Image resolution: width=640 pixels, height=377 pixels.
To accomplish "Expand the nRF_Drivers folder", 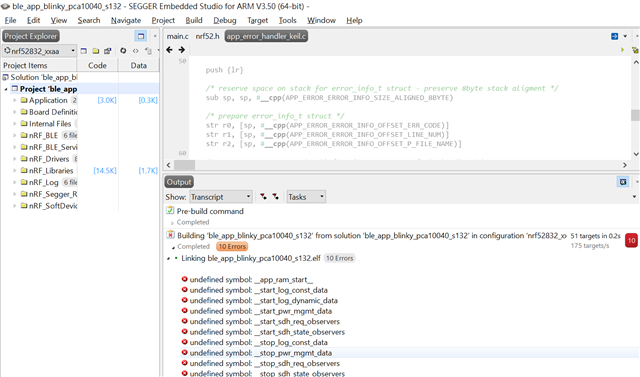I will 15,159.
